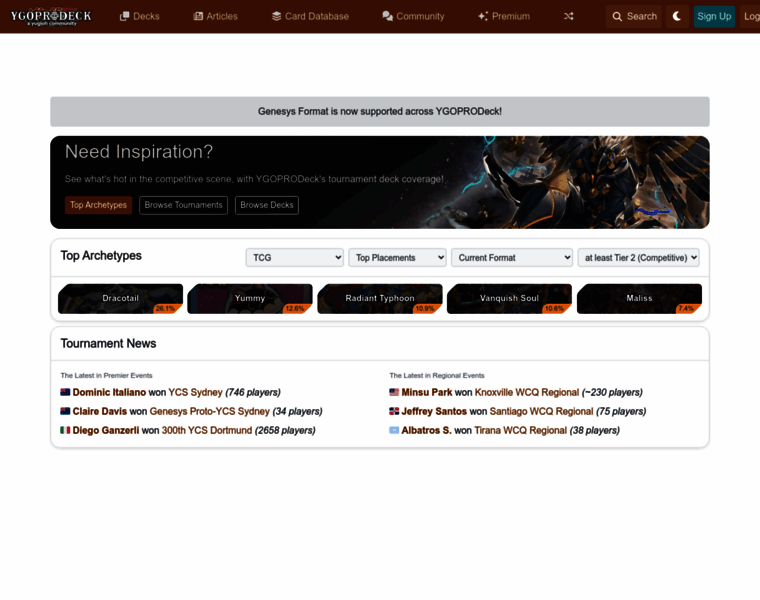Open the 300th YCS Dortmund link
The height and width of the screenshot is (600, 760).
[207, 430]
